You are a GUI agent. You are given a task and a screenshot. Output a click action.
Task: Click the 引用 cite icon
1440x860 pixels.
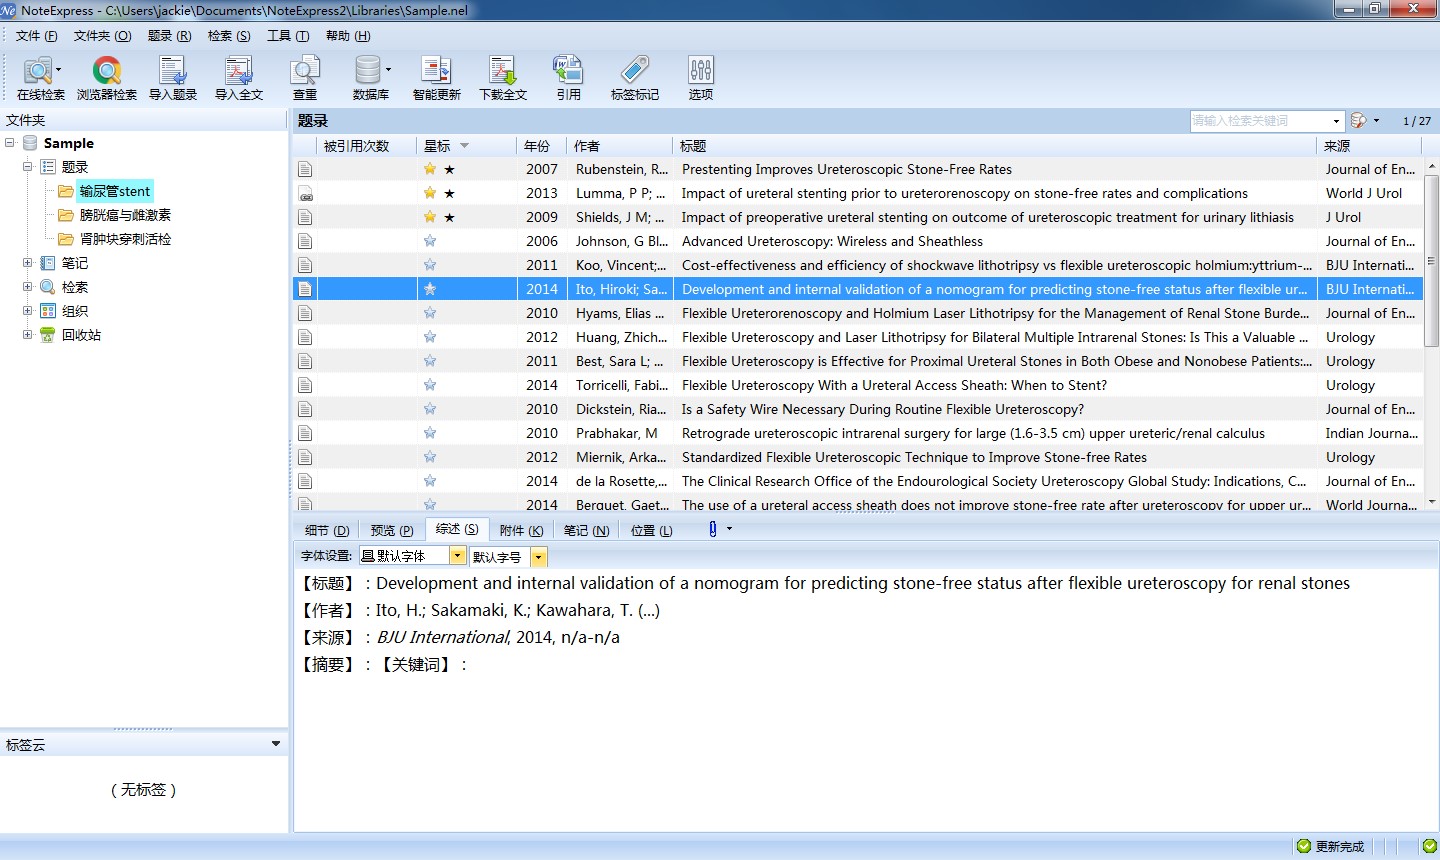tap(569, 78)
